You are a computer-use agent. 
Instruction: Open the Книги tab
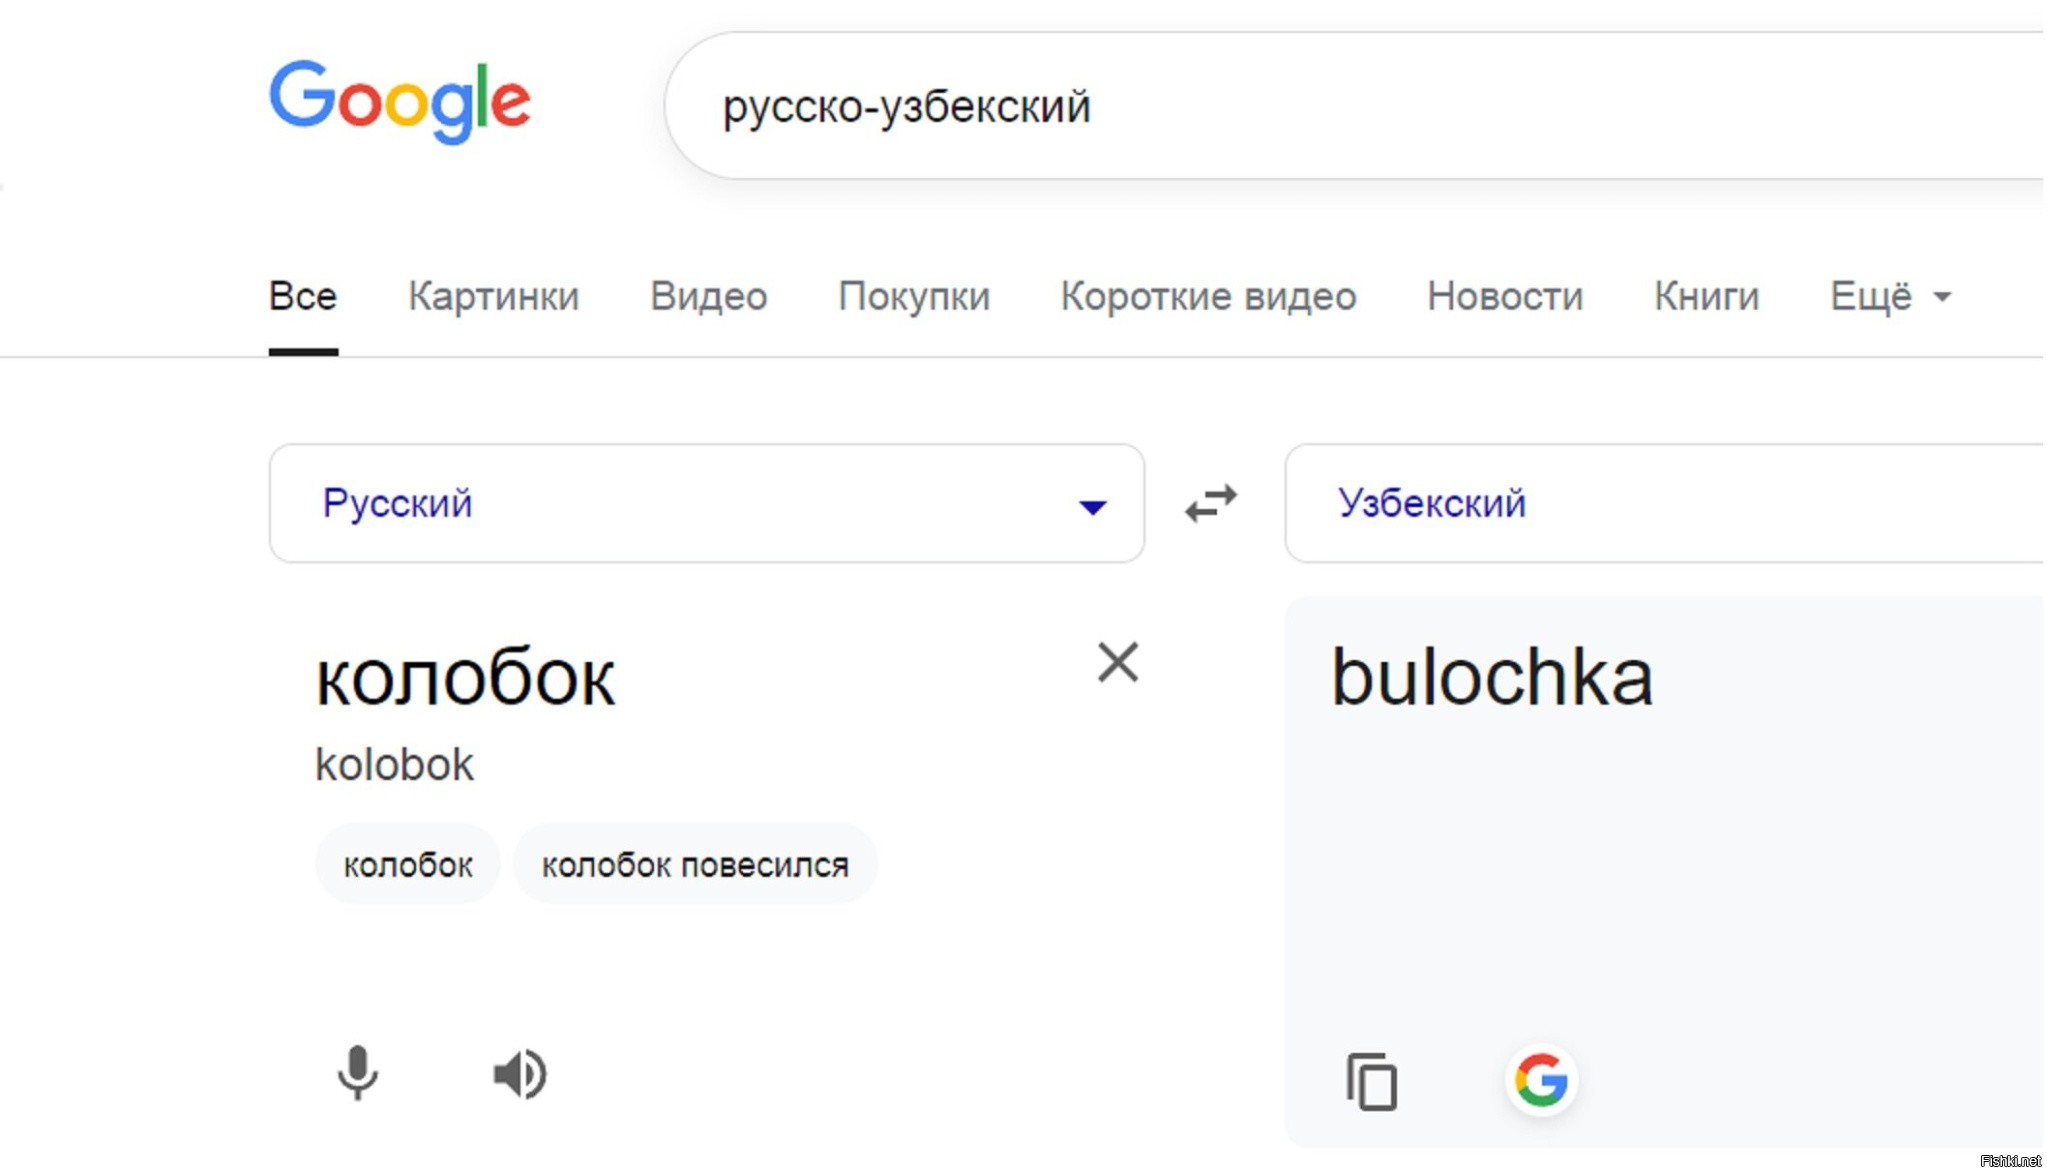coord(1706,296)
